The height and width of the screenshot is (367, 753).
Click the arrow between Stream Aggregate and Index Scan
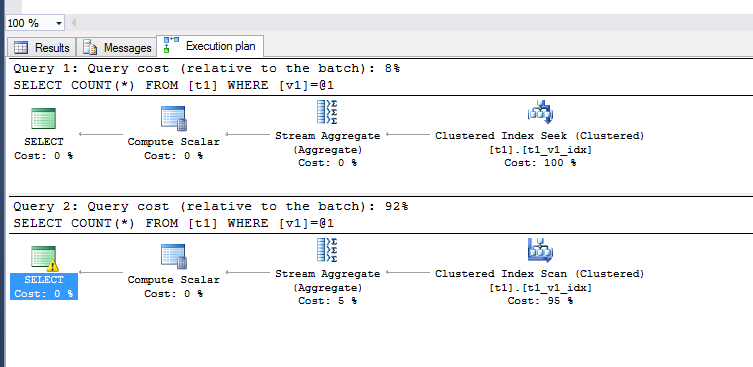coord(408,273)
